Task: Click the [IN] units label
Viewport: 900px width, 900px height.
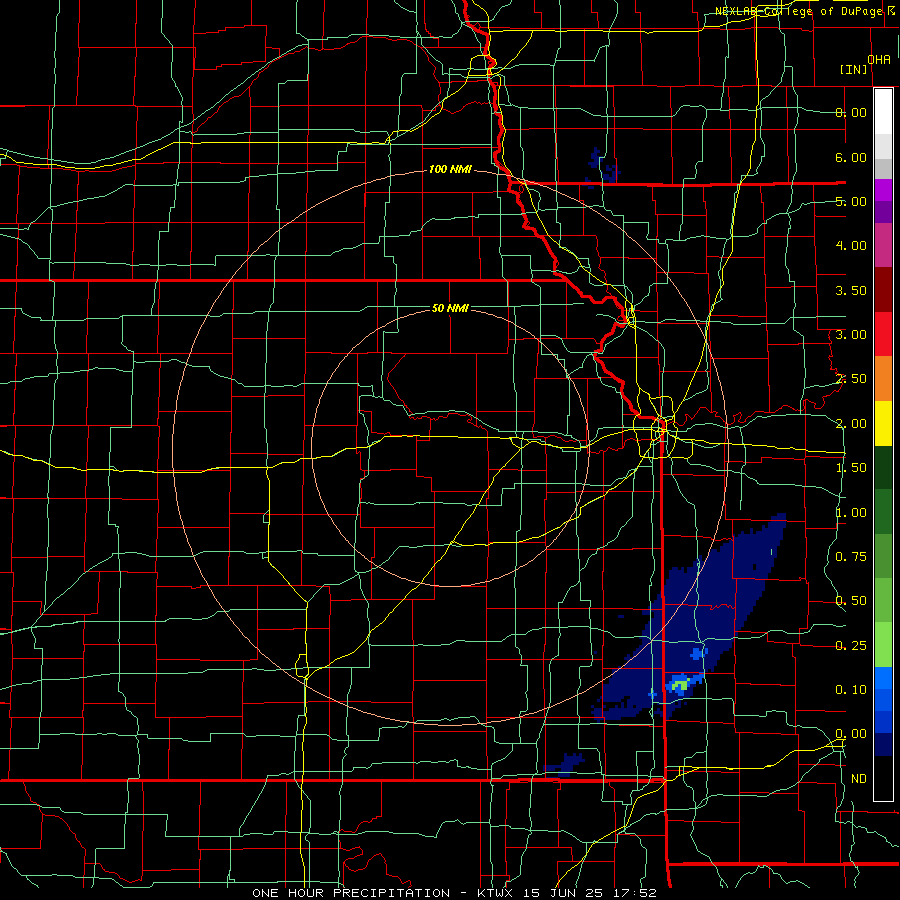Action: click(x=854, y=69)
